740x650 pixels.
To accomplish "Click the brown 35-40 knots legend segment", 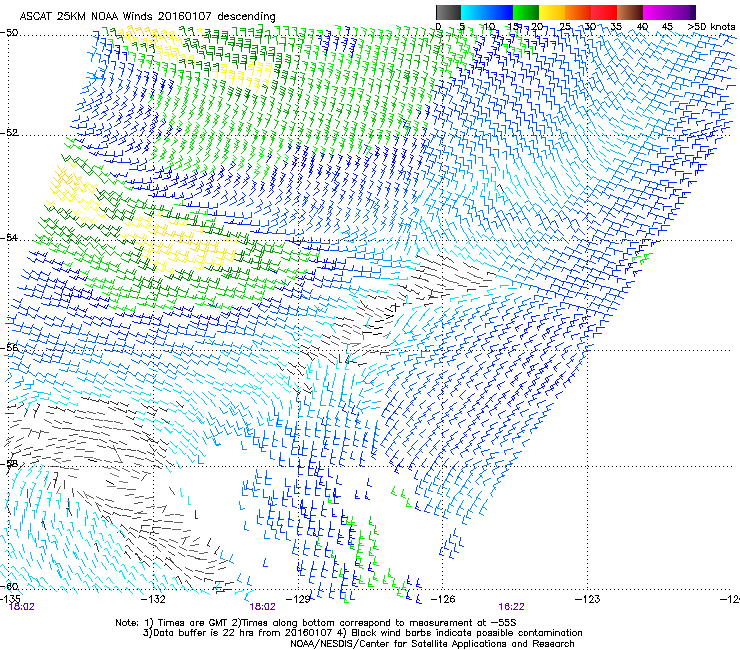I will point(630,12).
